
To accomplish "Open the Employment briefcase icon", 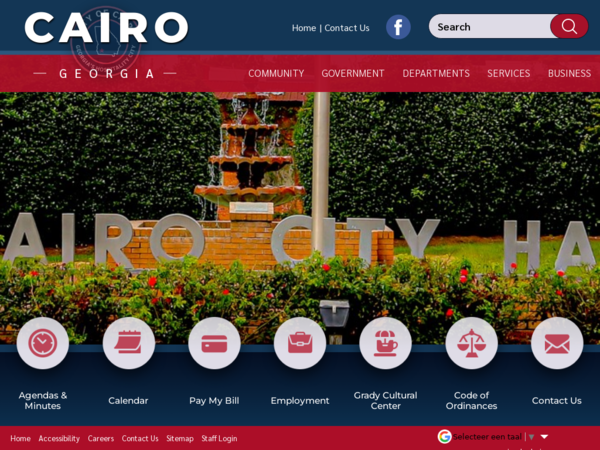I will (300, 343).
